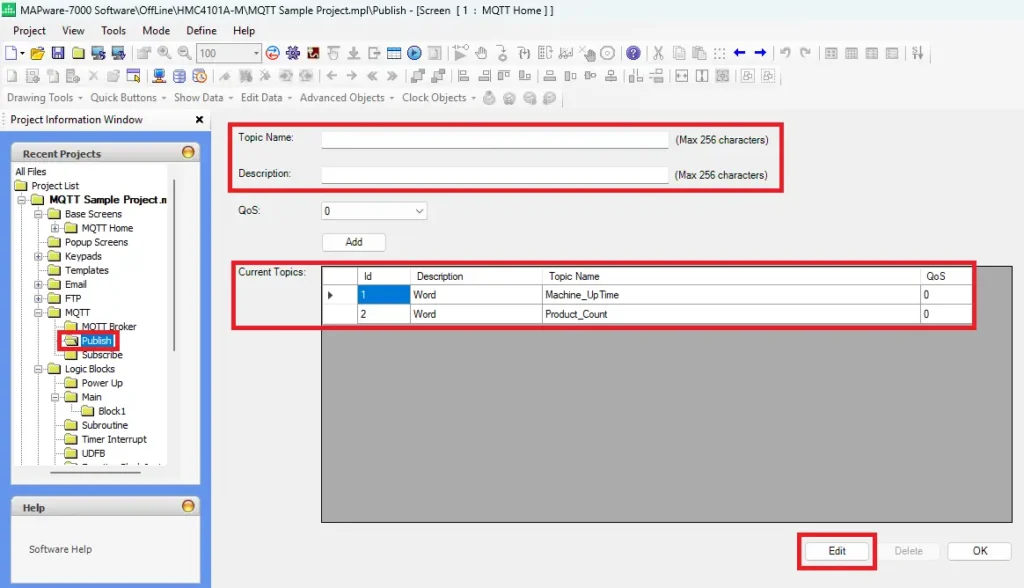This screenshot has width=1024, height=588.
Task: Collapse the Recent Projects panel
Action: (190, 152)
